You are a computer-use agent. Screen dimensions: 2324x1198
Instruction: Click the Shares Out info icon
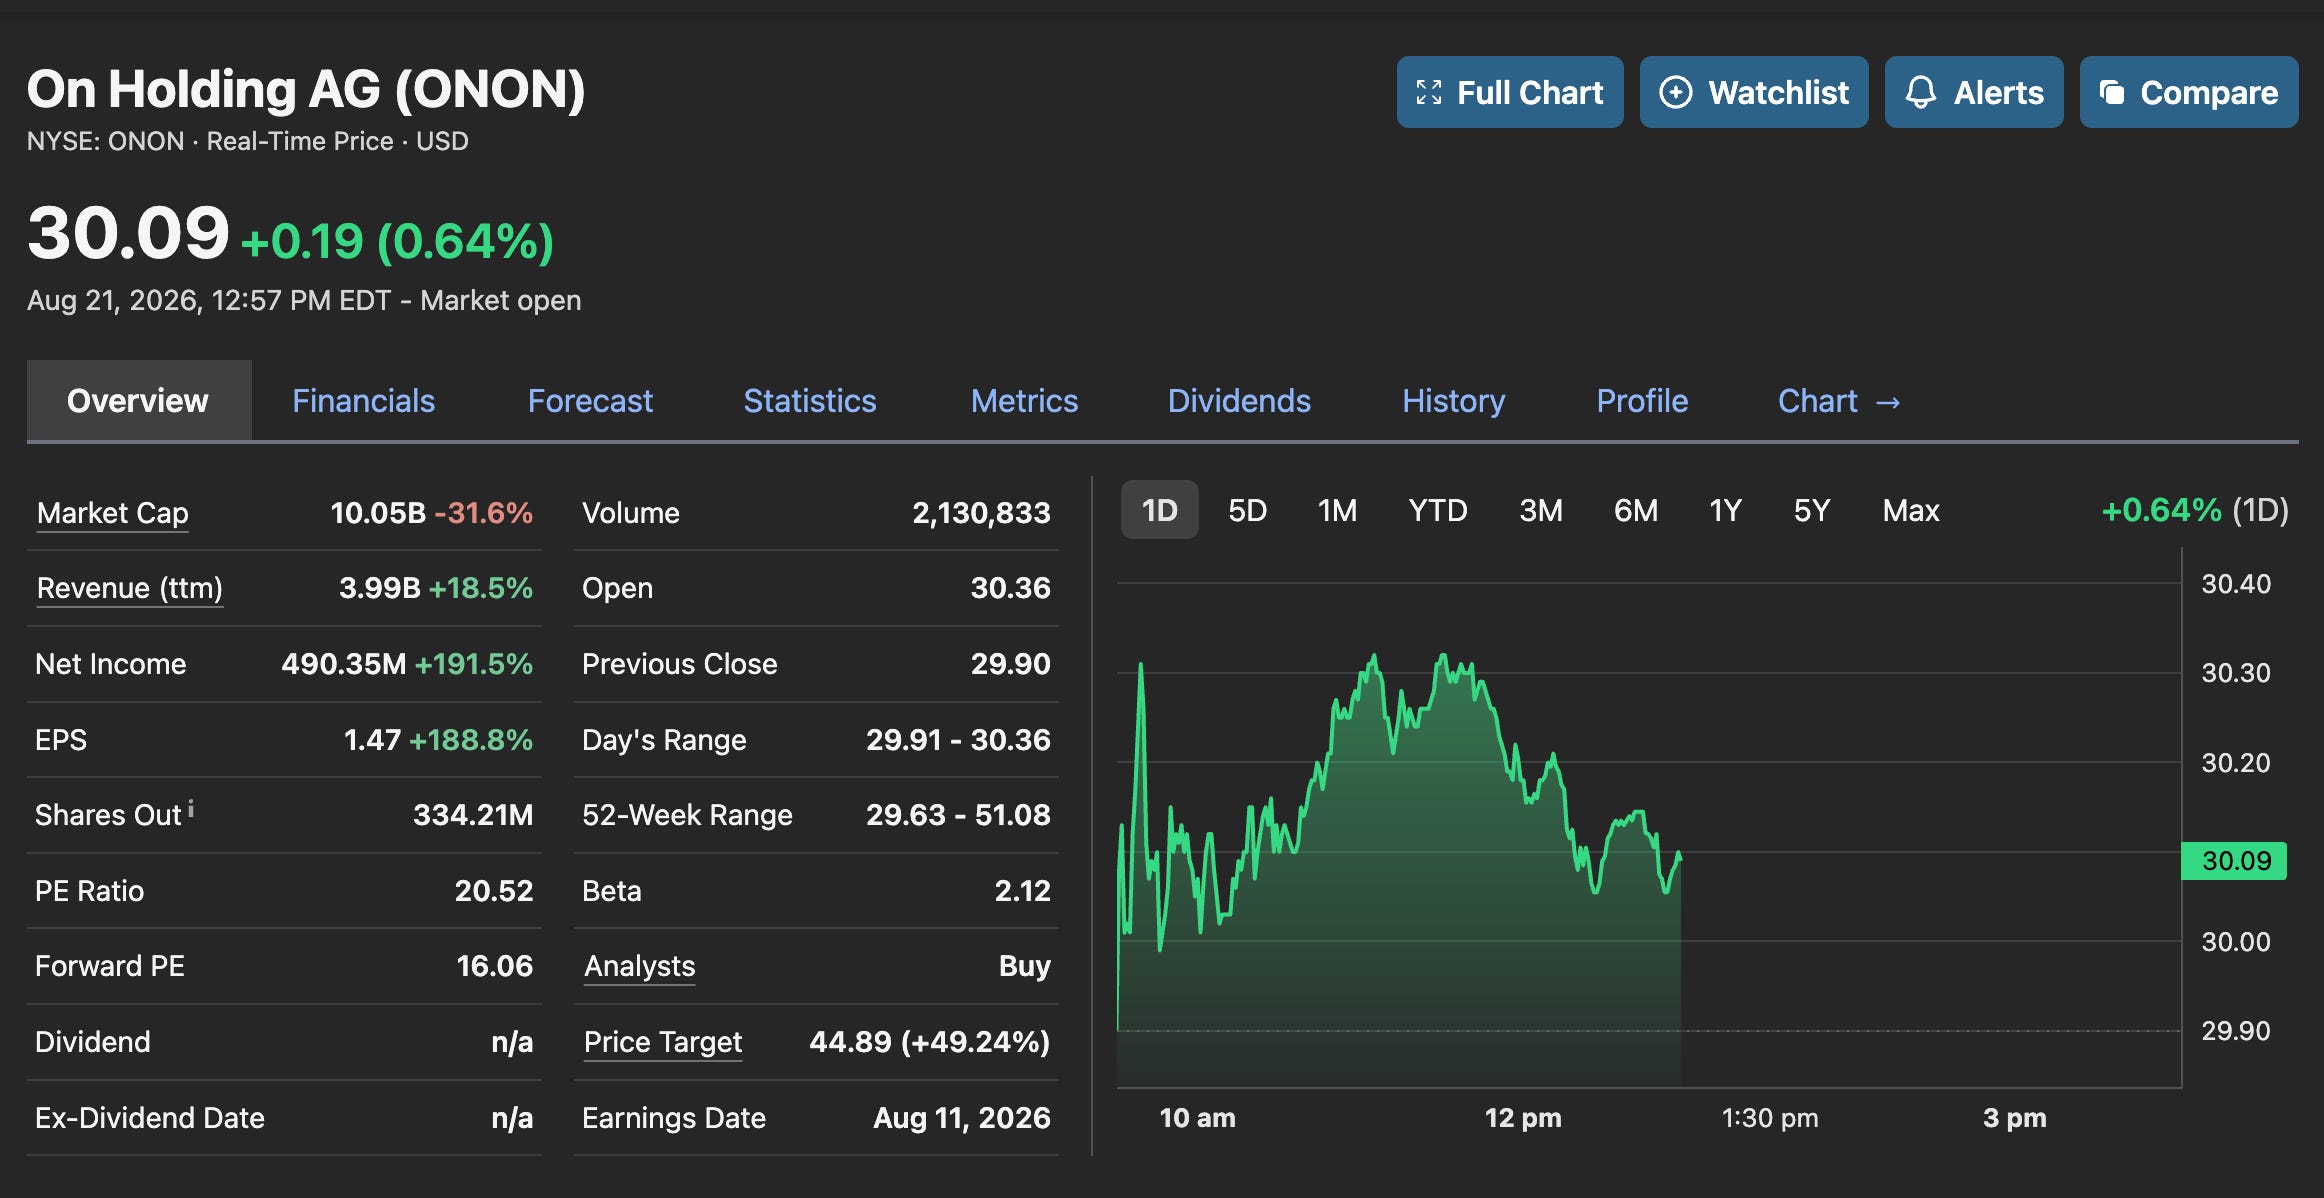[x=191, y=808]
